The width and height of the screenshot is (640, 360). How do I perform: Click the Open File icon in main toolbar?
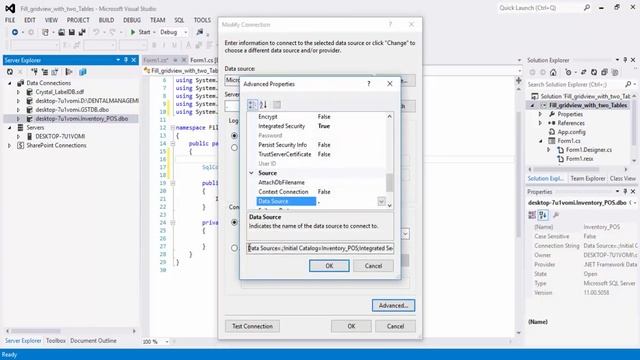click(x=61, y=32)
